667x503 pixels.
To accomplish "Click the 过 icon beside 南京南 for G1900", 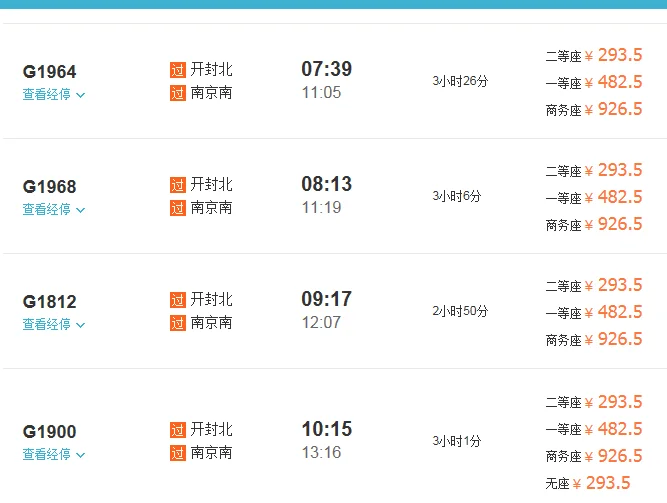I will [178, 453].
